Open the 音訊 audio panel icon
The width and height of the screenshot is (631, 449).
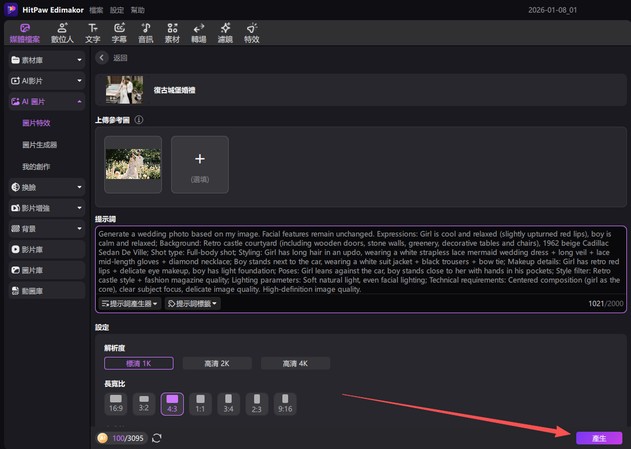pos(146,32)
